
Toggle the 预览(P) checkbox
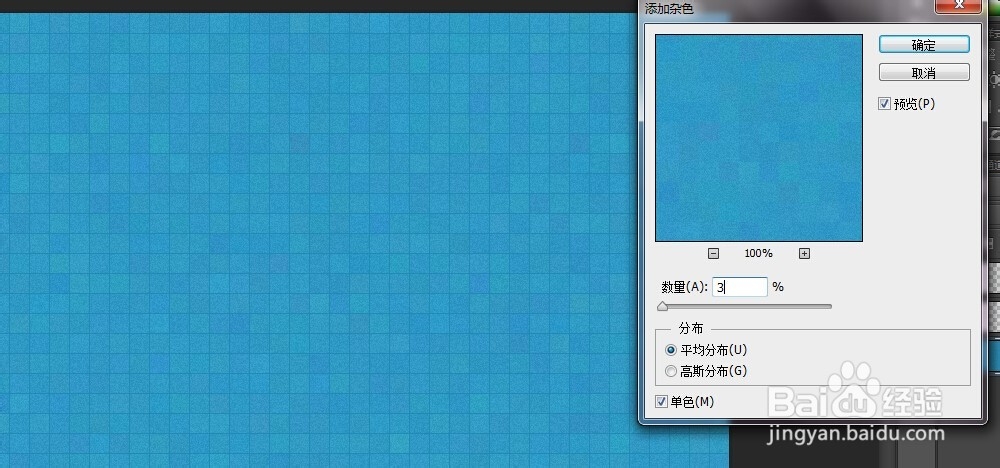884,104
